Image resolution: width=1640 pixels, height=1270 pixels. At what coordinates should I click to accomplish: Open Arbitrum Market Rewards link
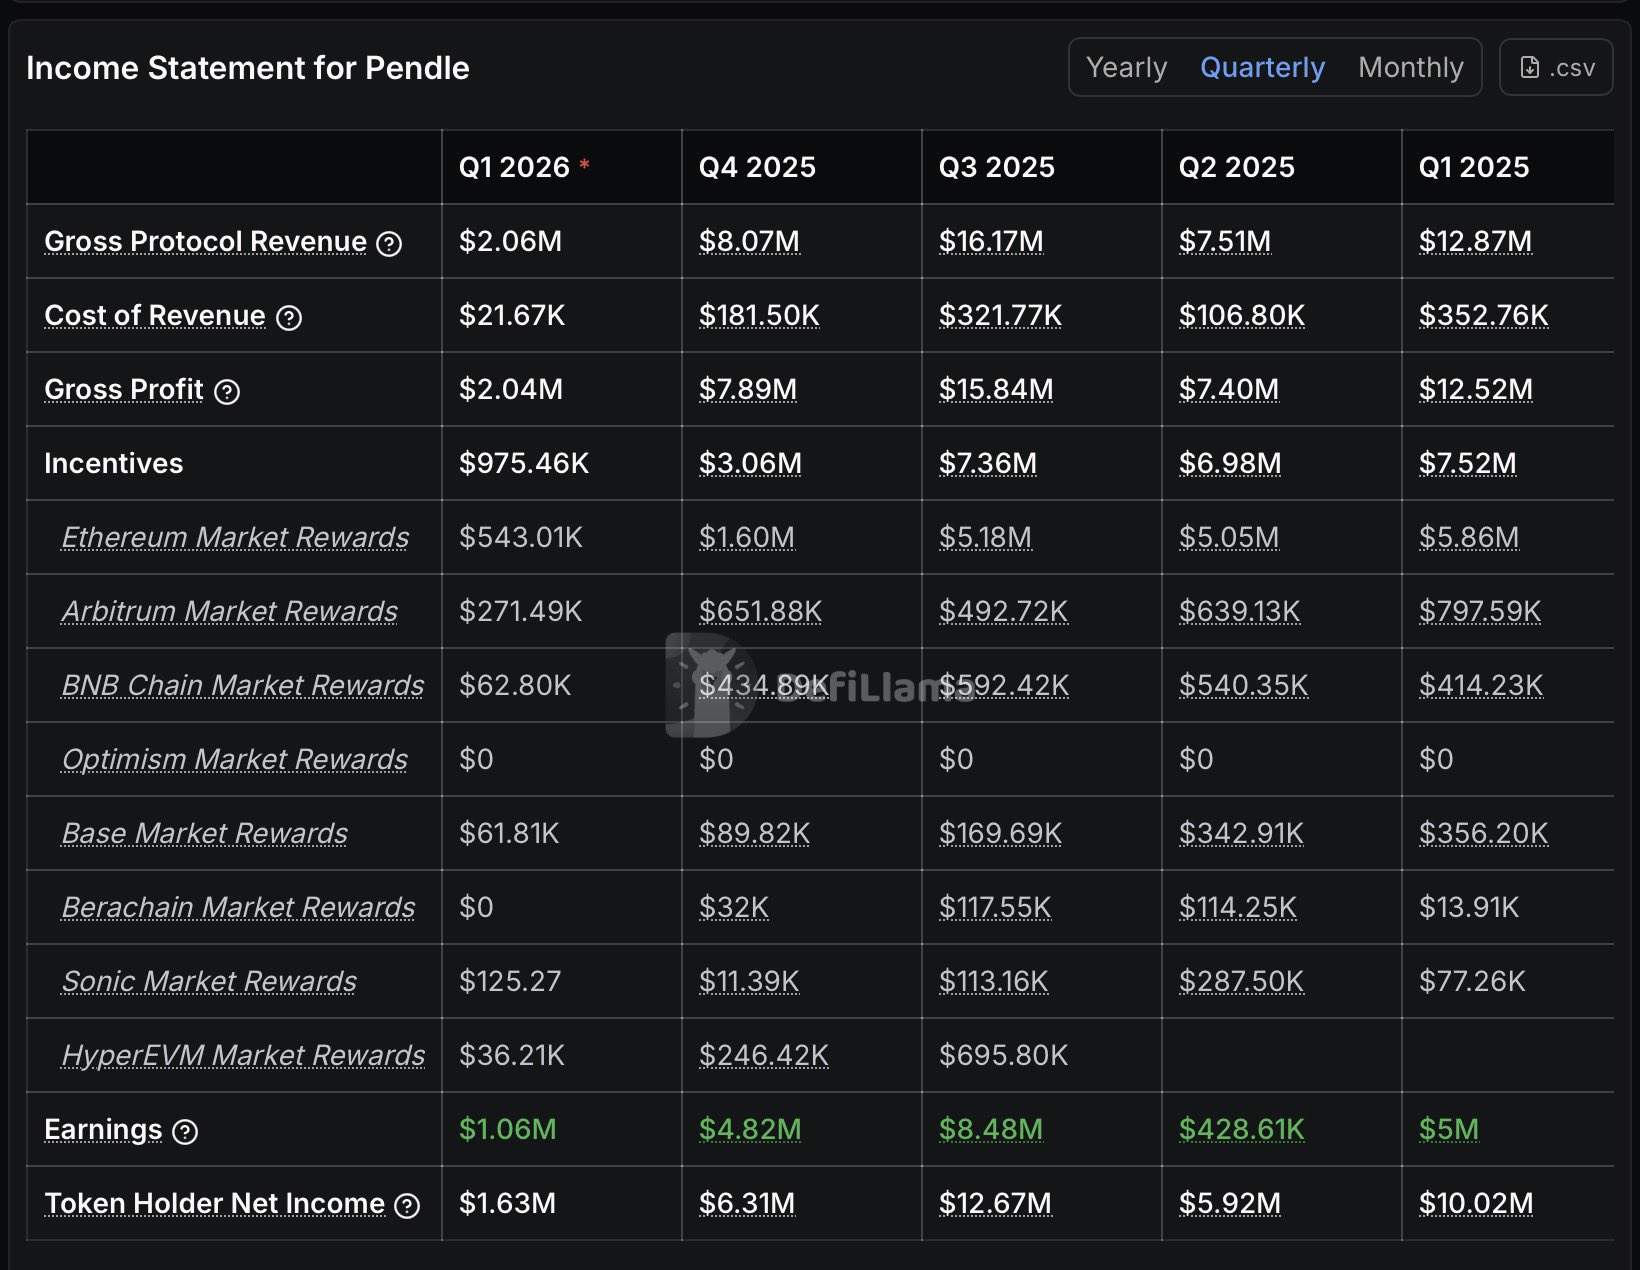(229, 611)
